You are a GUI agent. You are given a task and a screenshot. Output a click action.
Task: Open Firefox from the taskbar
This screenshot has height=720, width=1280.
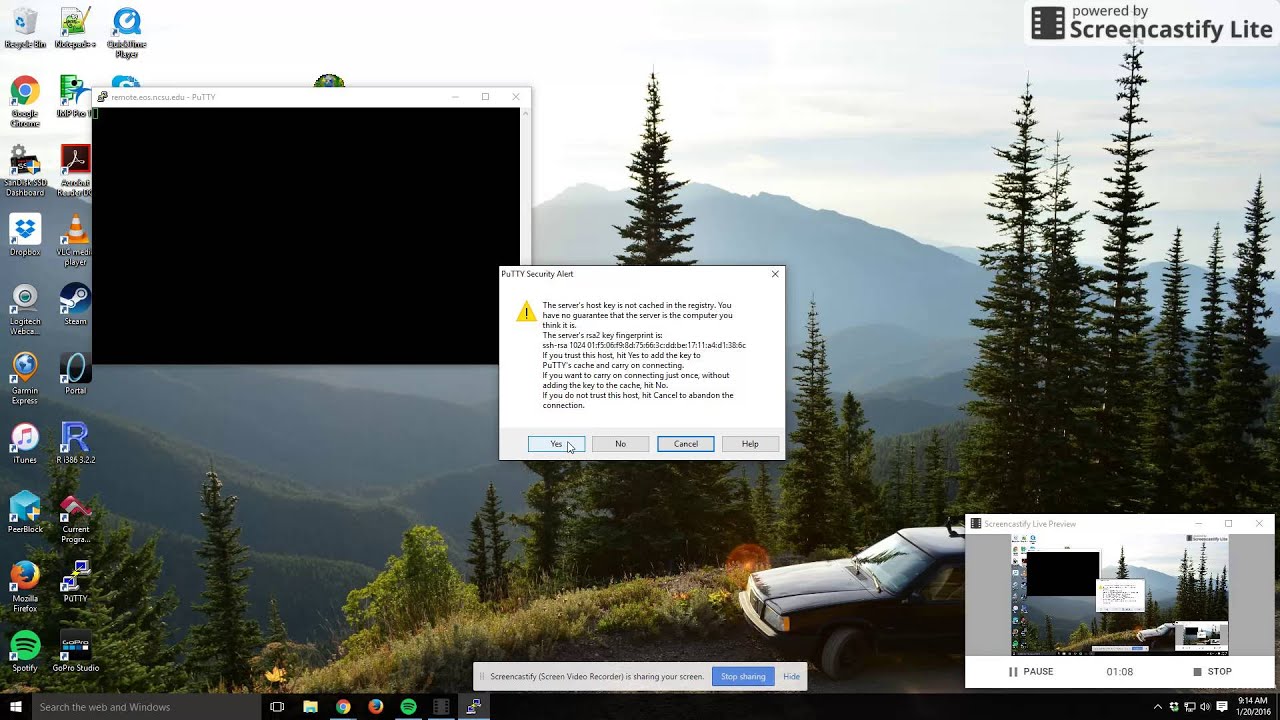pyautogui.click(x=376, y=707)
